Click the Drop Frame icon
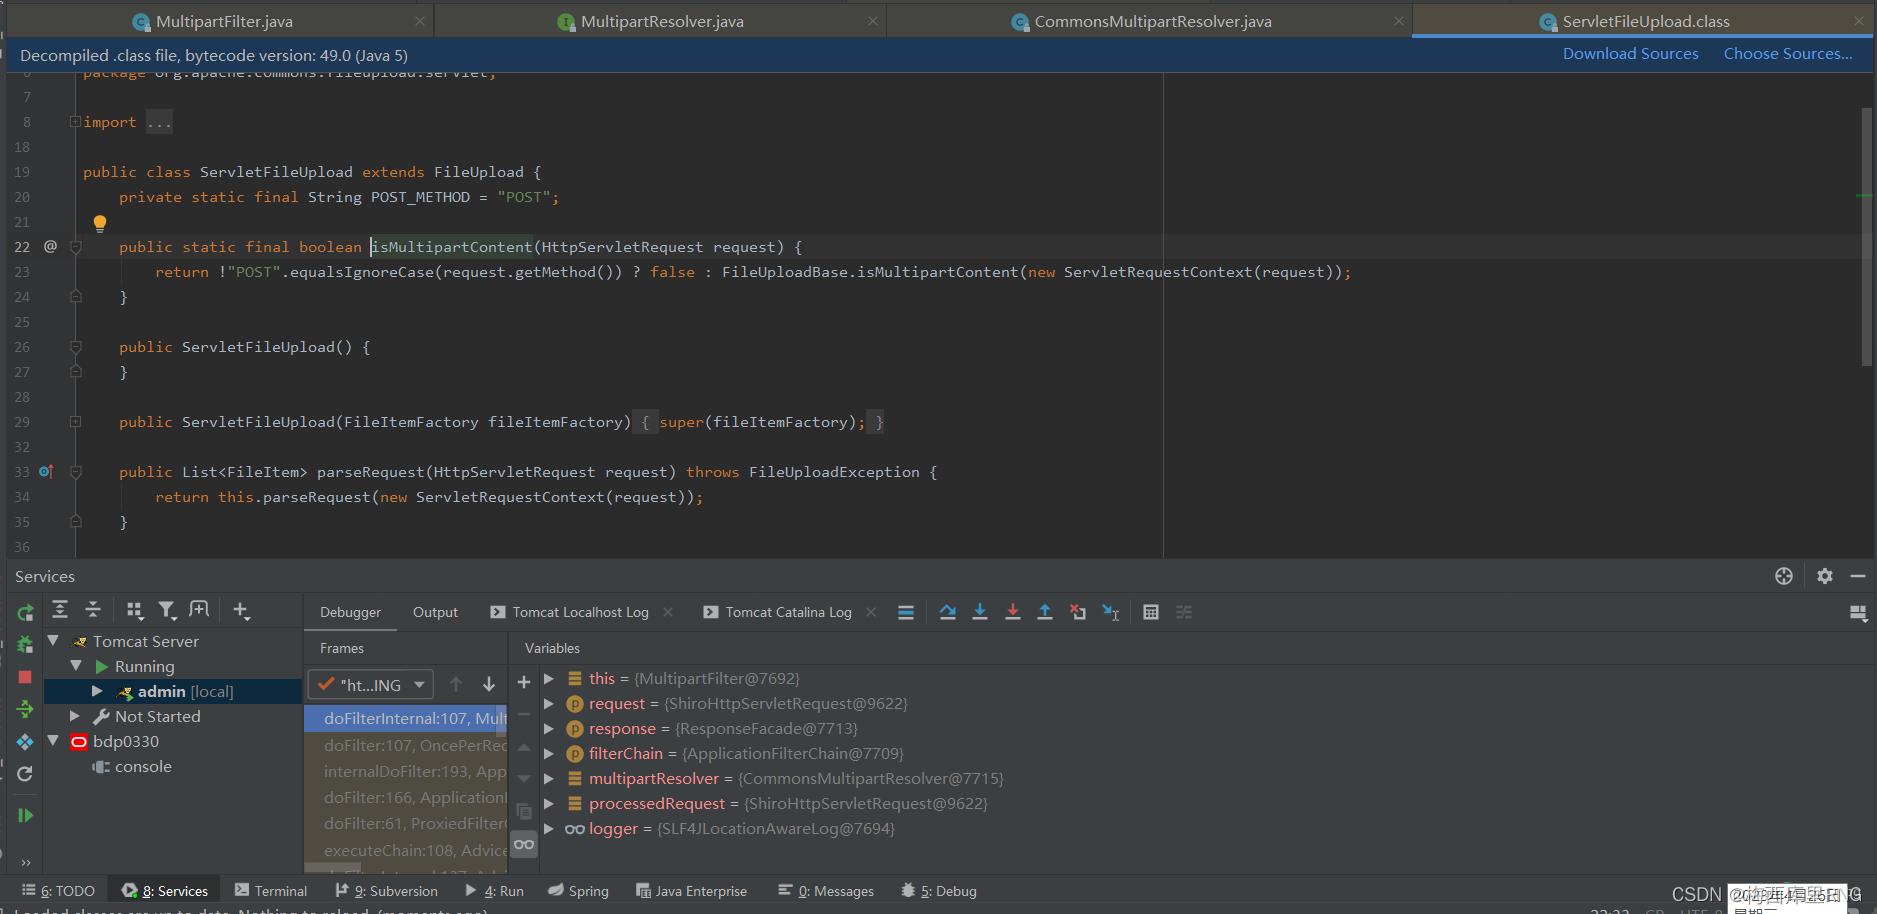Image resolution: width=1877 pixels, height=914 pixels. [1078, 612]
